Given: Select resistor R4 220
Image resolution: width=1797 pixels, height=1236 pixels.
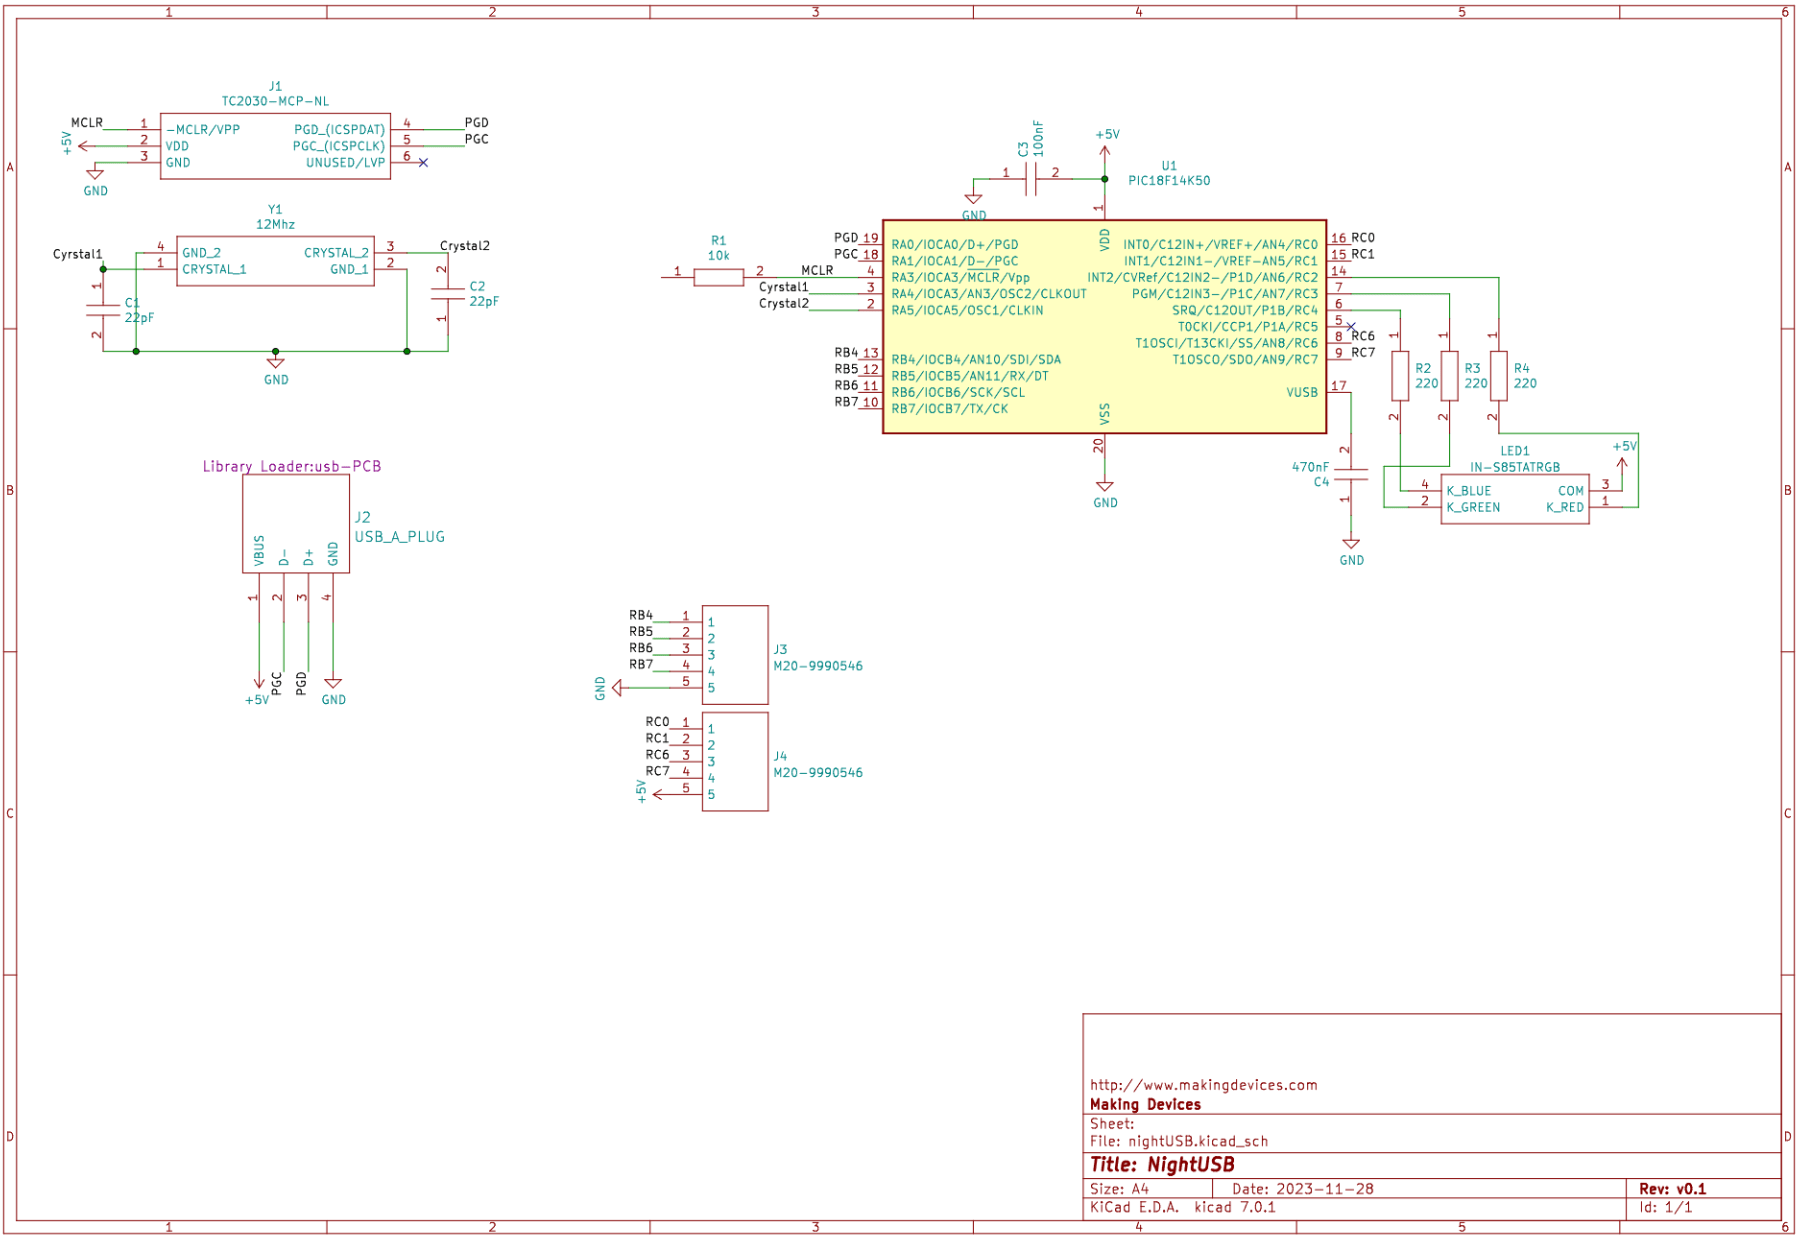Looking at the screenshot, I should tap(1497, 377).
